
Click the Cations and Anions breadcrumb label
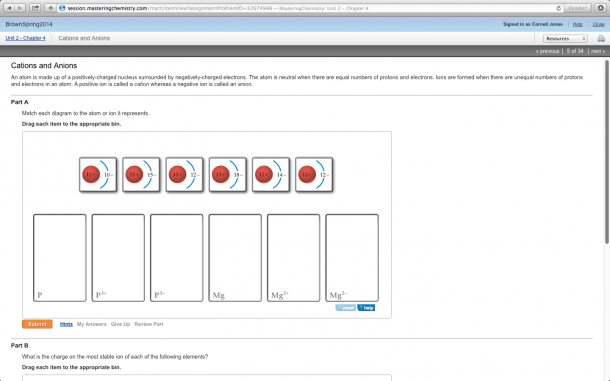point(84,38)
